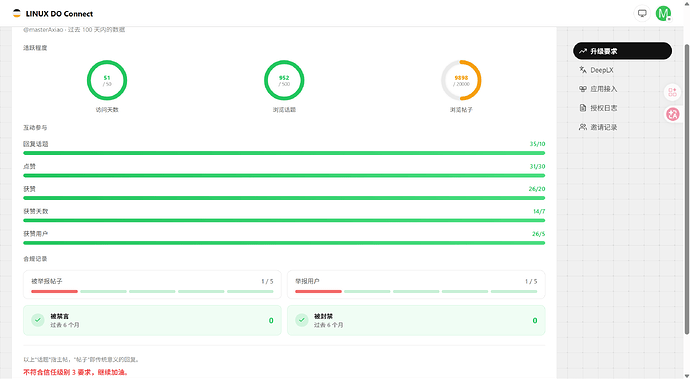Image resolution: width=690 pixels, height=379 pixels.
Task: Click the 回复话题 progress bar
Action: [x=284, y=153]
